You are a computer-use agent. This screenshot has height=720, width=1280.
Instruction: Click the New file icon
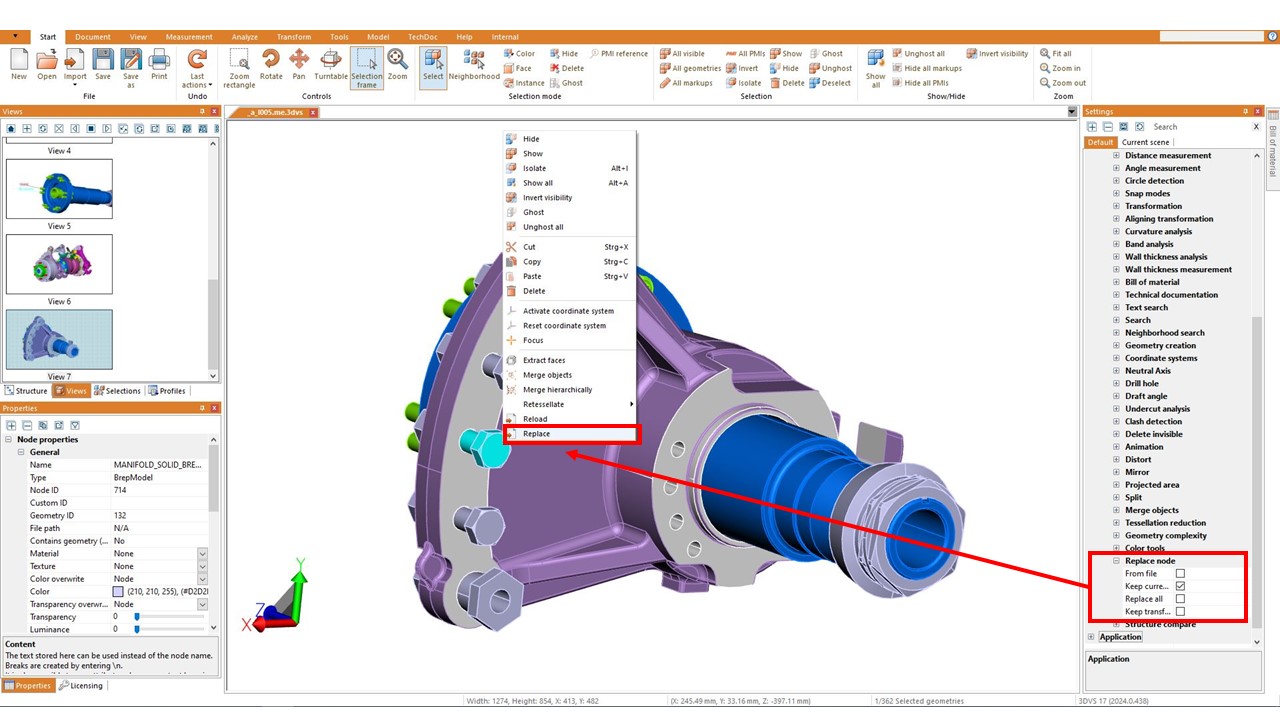click(18, 60)
